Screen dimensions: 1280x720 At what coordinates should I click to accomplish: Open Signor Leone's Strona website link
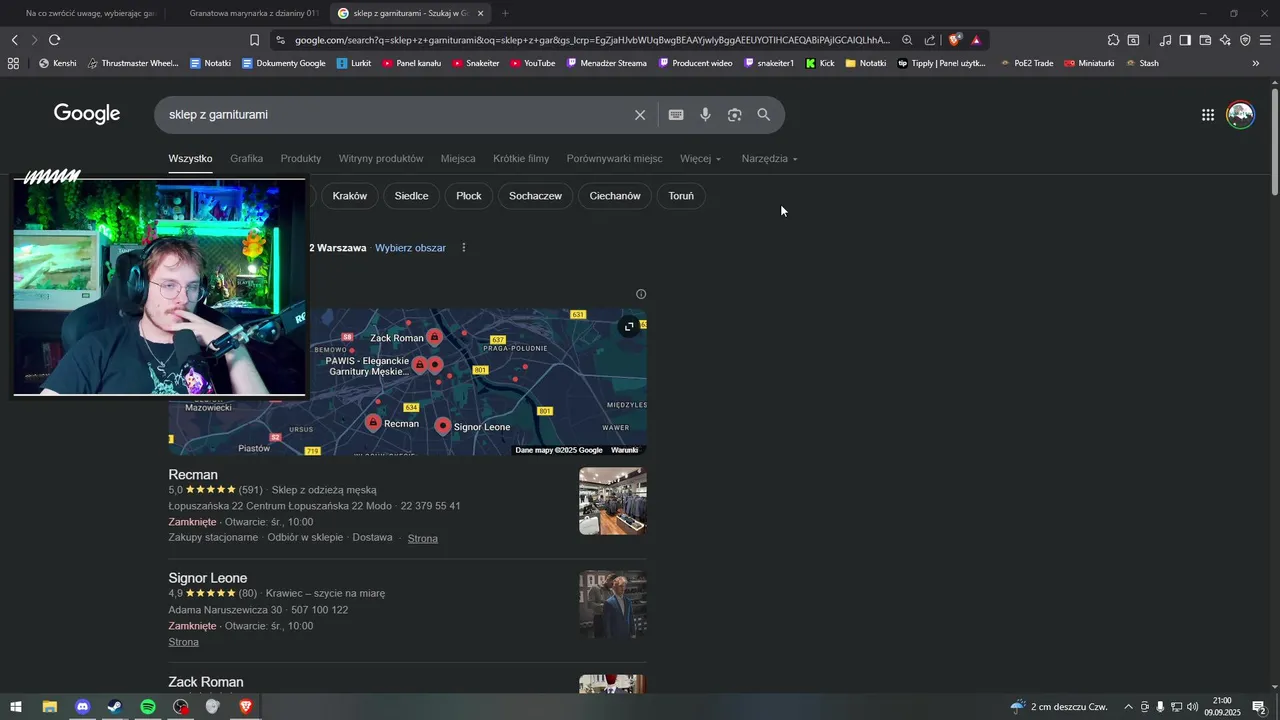click(184, 642)
